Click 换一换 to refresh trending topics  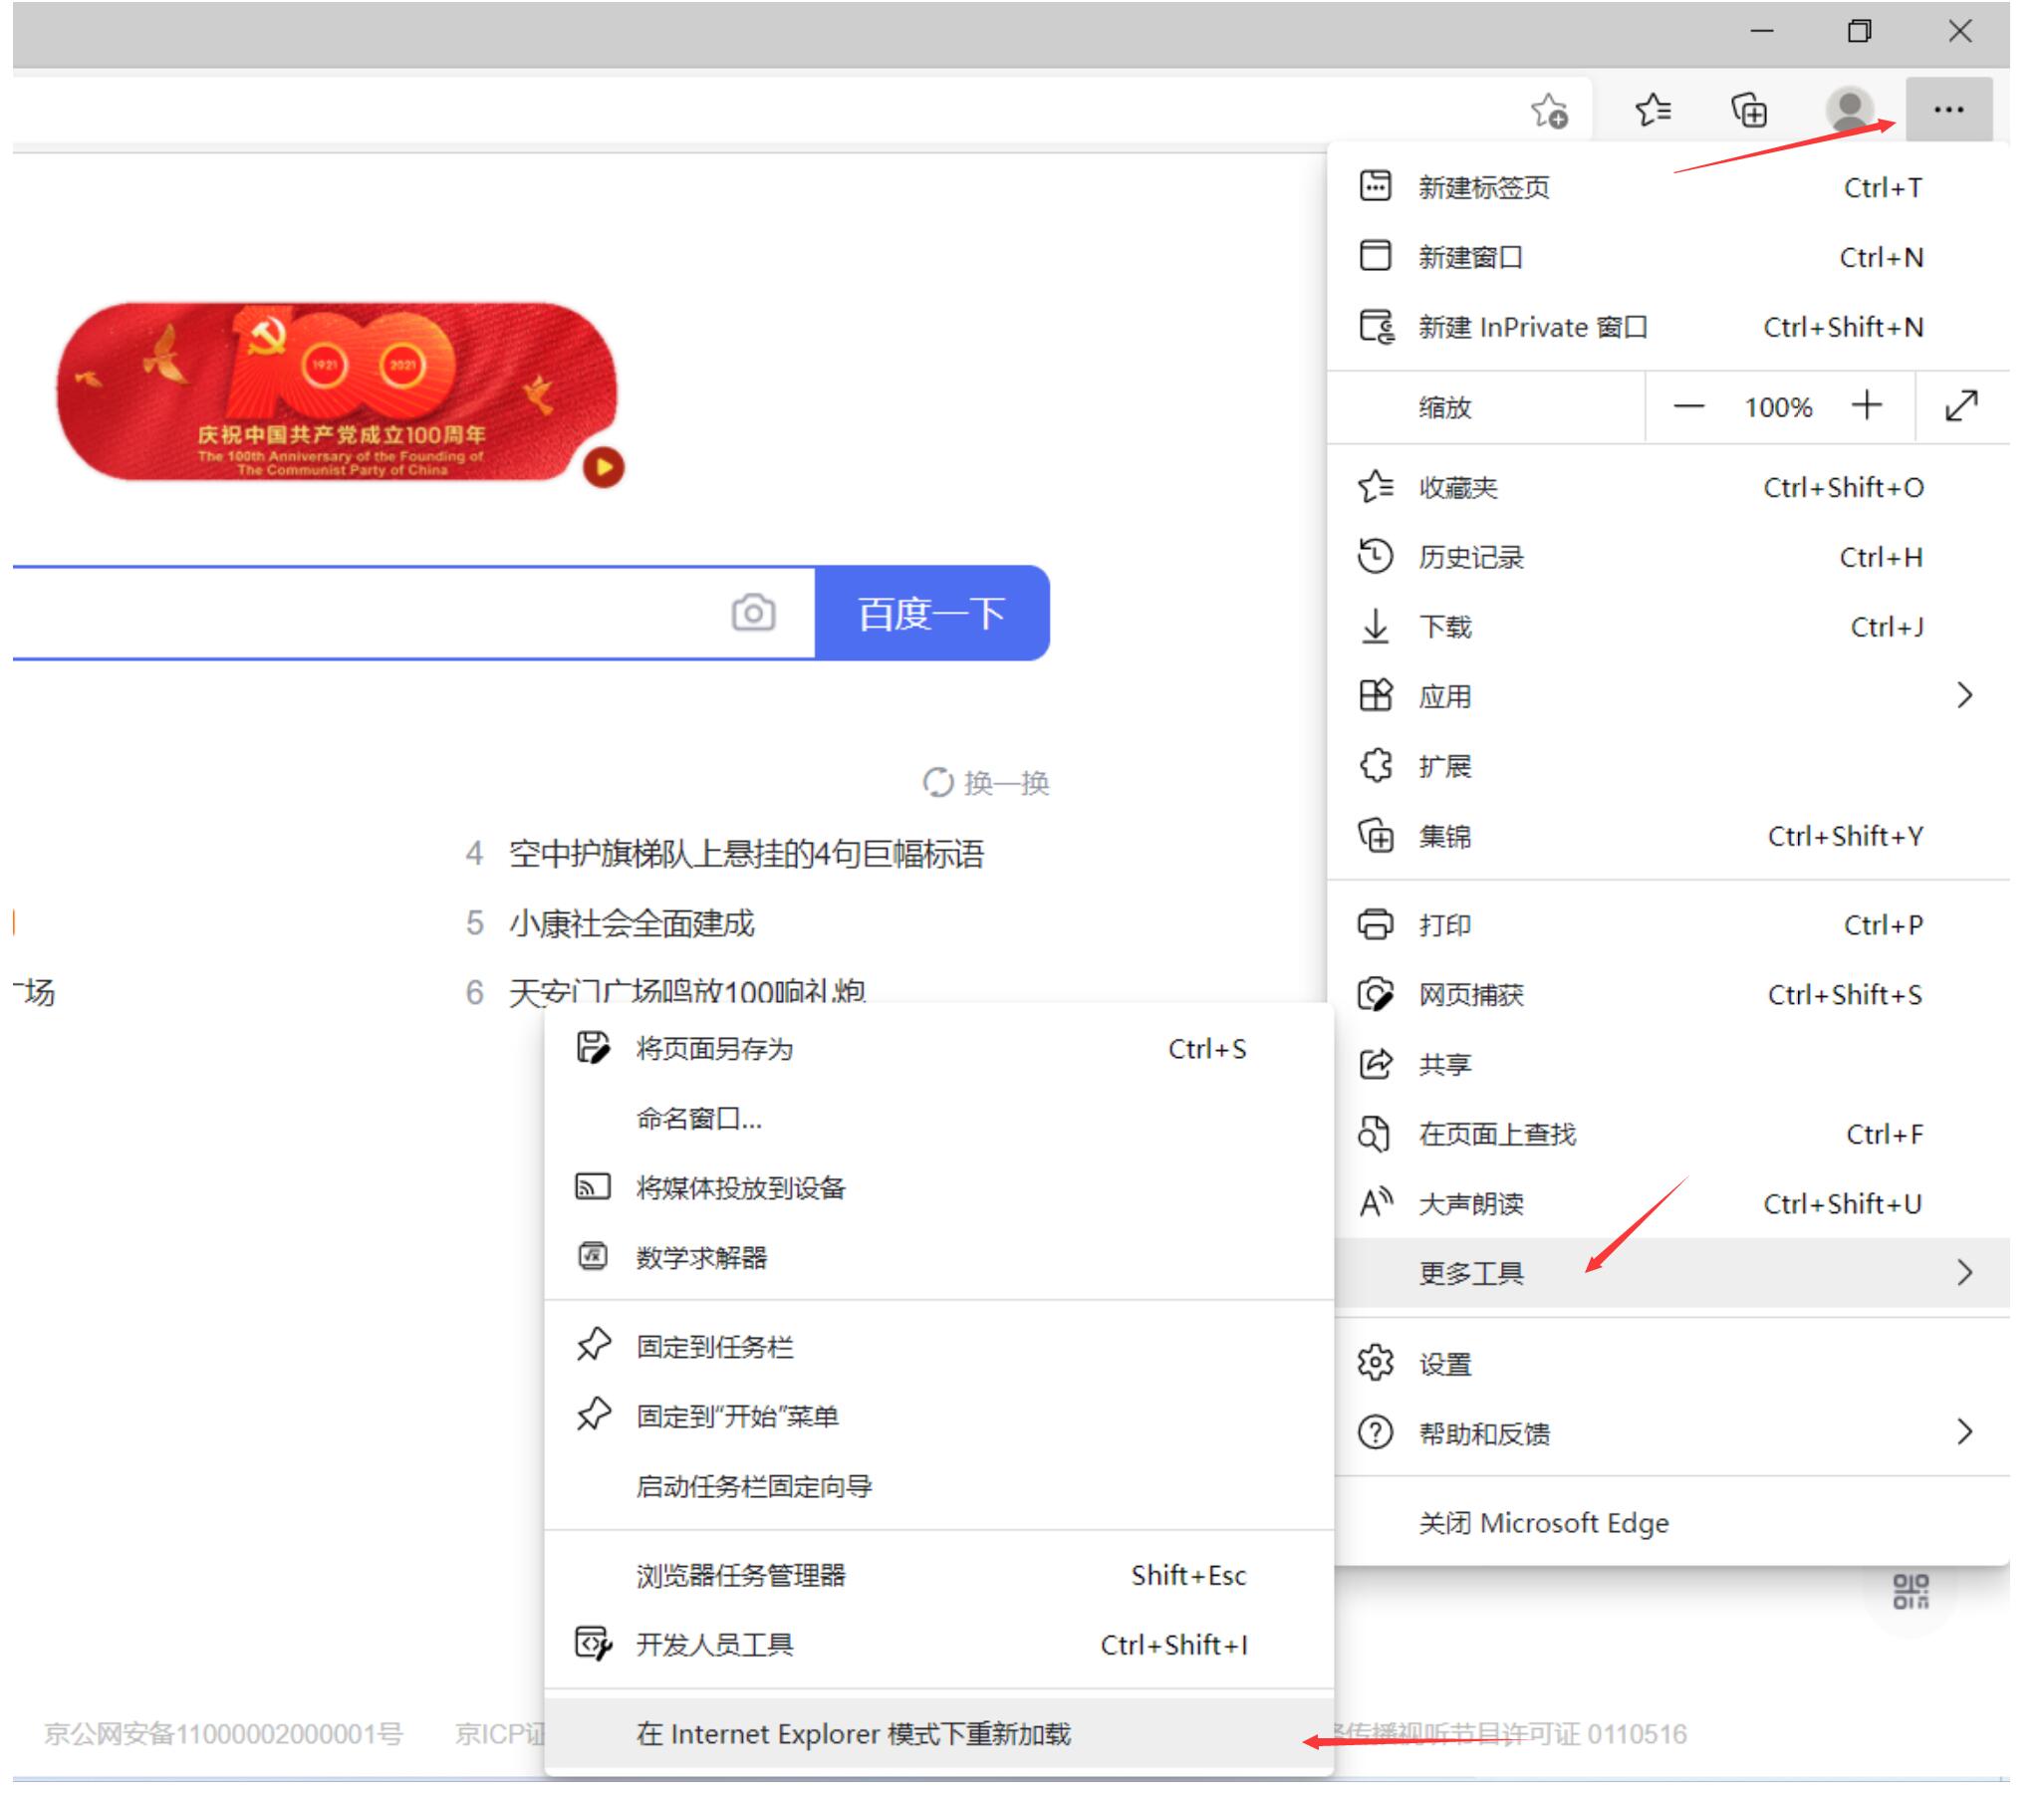coord(984,783)
